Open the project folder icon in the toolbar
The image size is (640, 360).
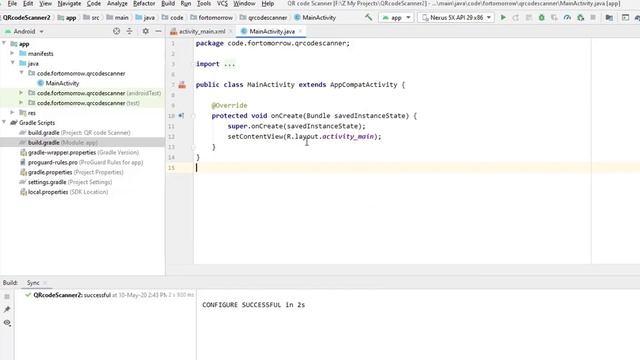point(609,18)
